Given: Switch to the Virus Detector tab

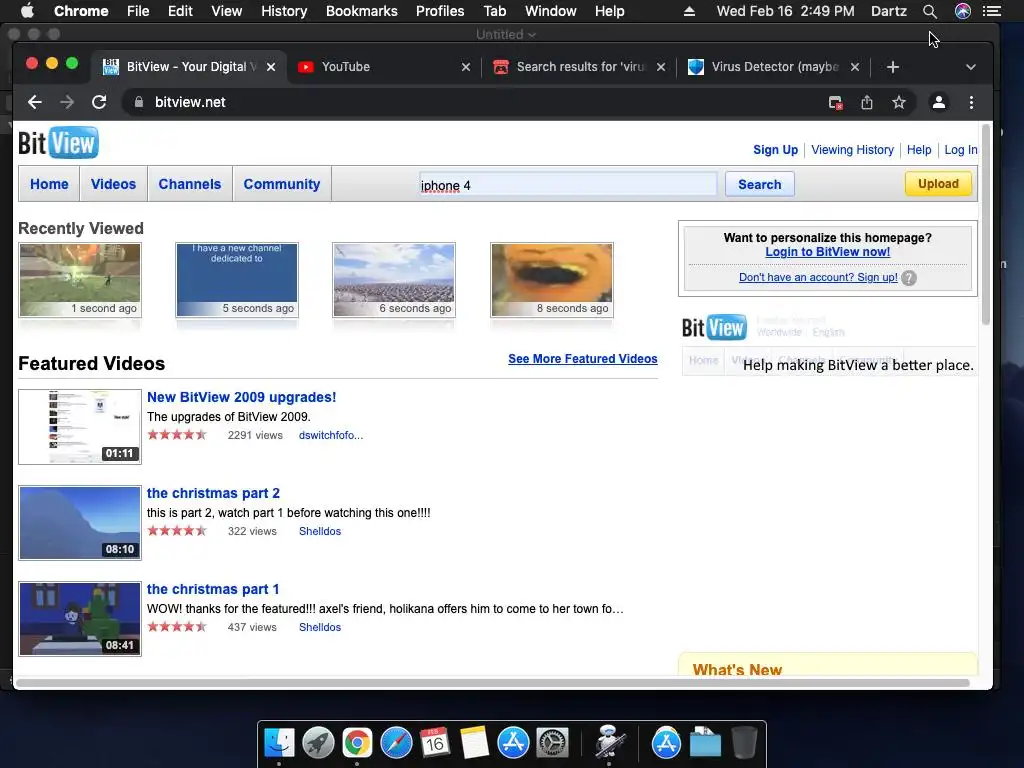Looking at the screenshot, I should pos(774,67).
